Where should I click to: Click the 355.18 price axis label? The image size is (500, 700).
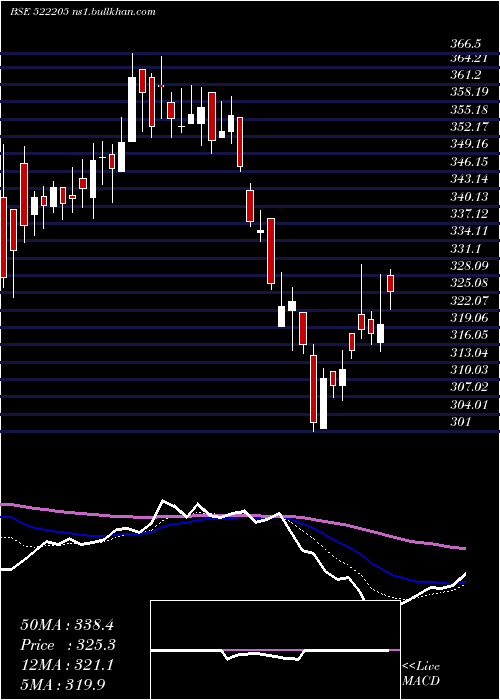point(469,109)
